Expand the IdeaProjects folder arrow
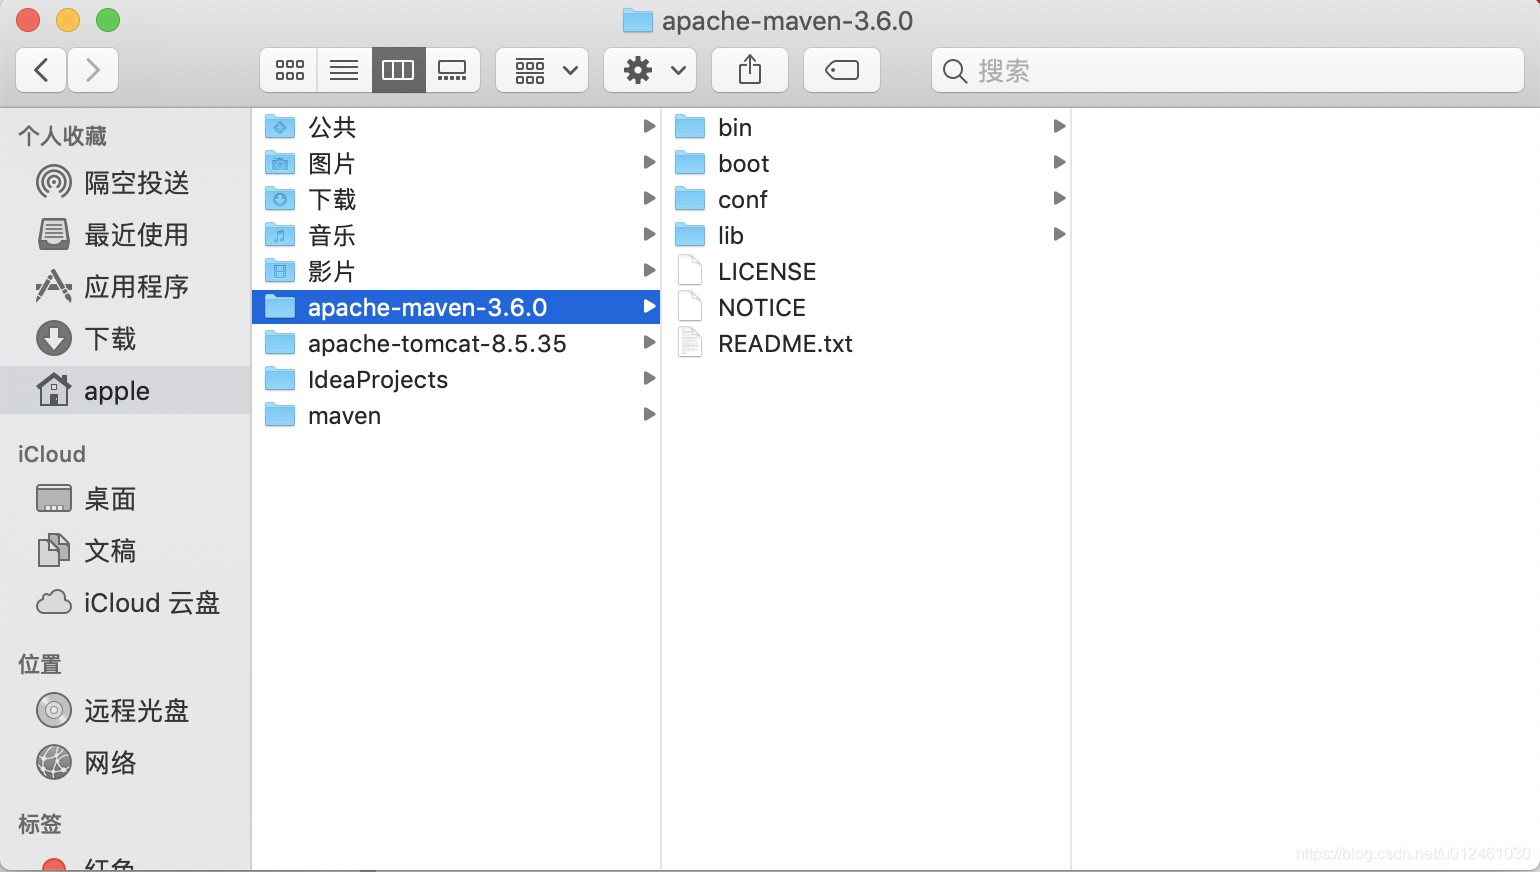 (x=649, y=378)
